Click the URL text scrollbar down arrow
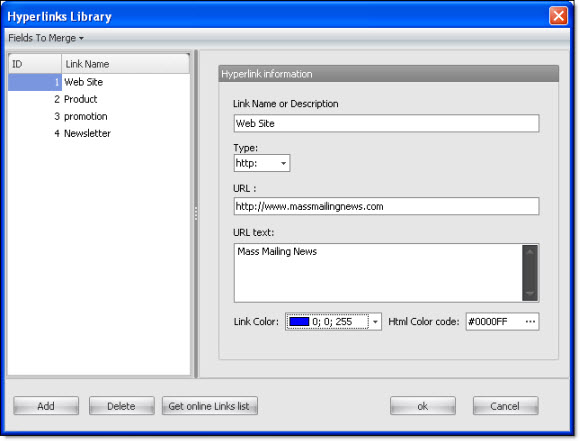The image size is (580, 441). (530, 294)
